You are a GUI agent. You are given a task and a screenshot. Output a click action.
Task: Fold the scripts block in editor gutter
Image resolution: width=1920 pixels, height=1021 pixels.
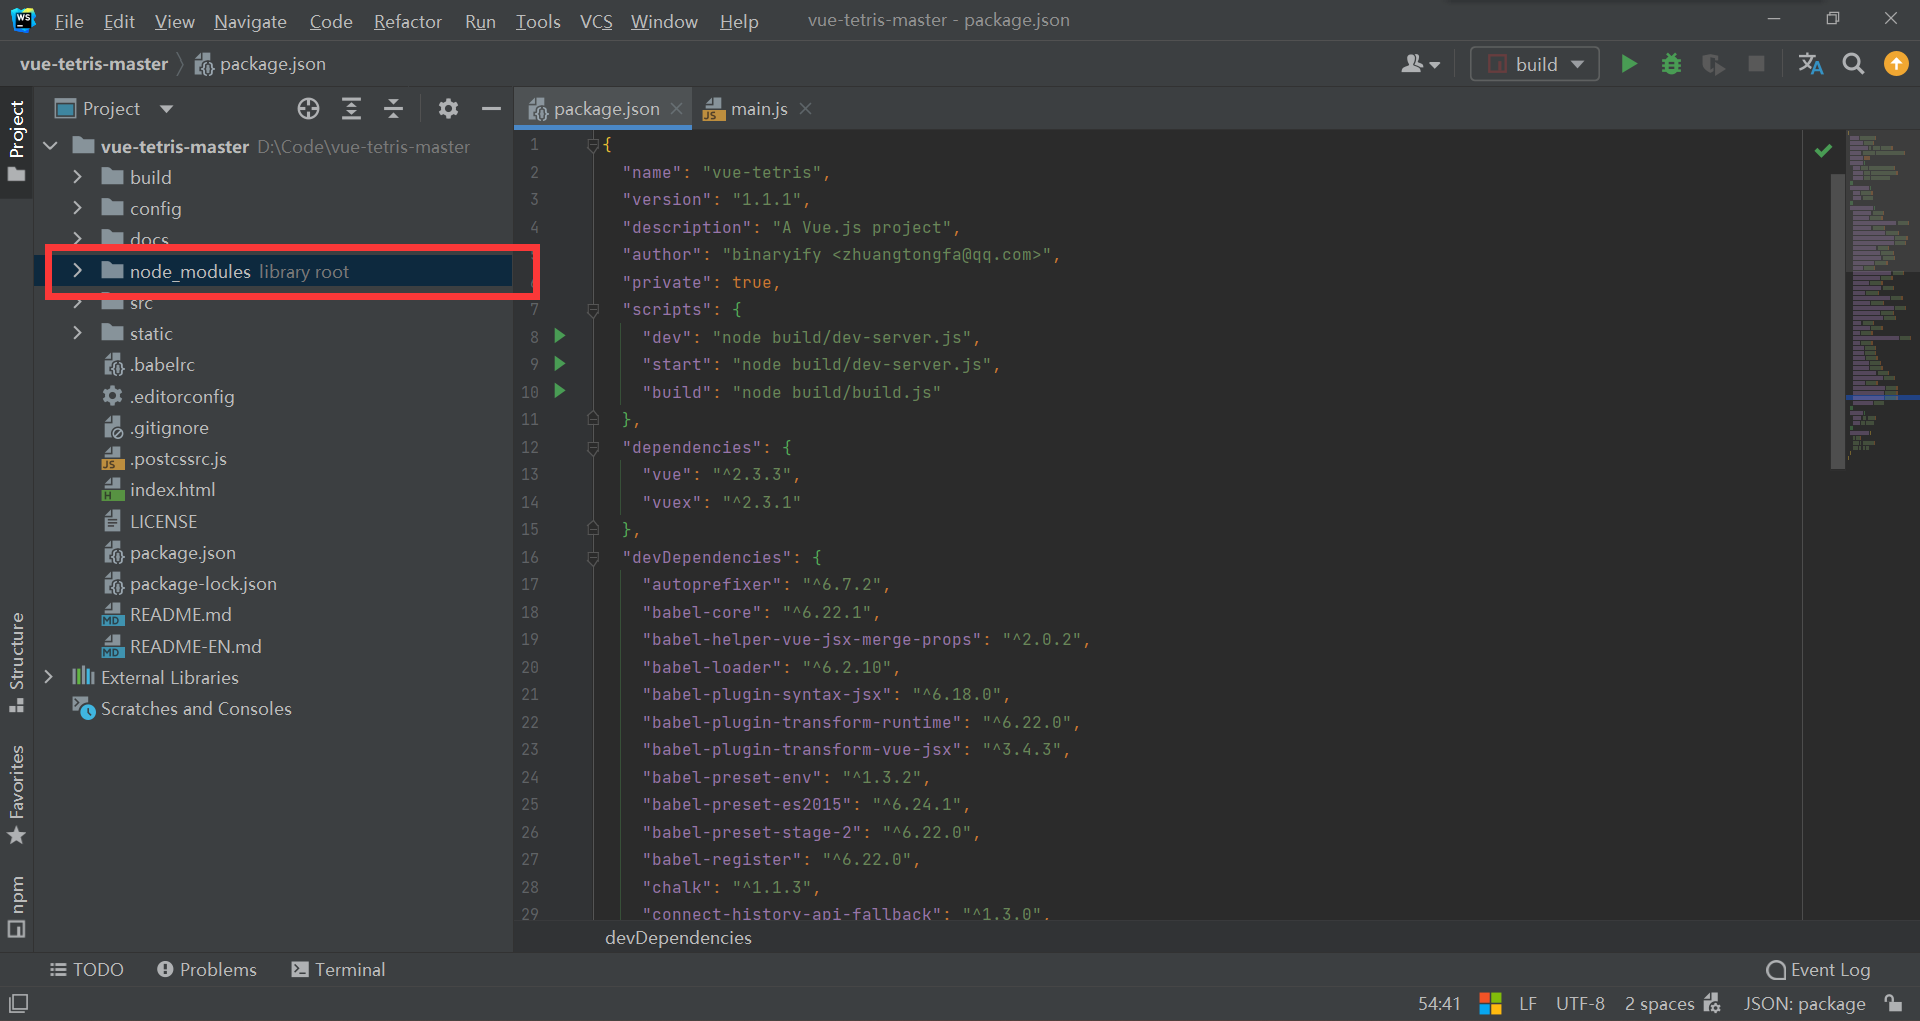[593, 310]
